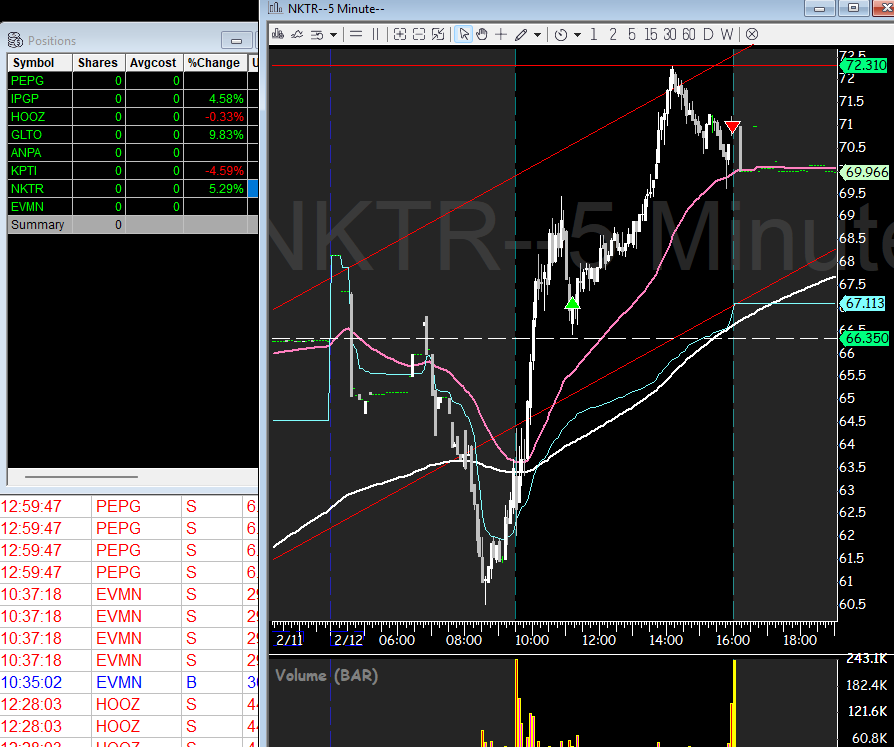Select the 12:28:03 HOOZ trade row at top
The height and width of the screenshot is (747, 894).
point(129,704)
